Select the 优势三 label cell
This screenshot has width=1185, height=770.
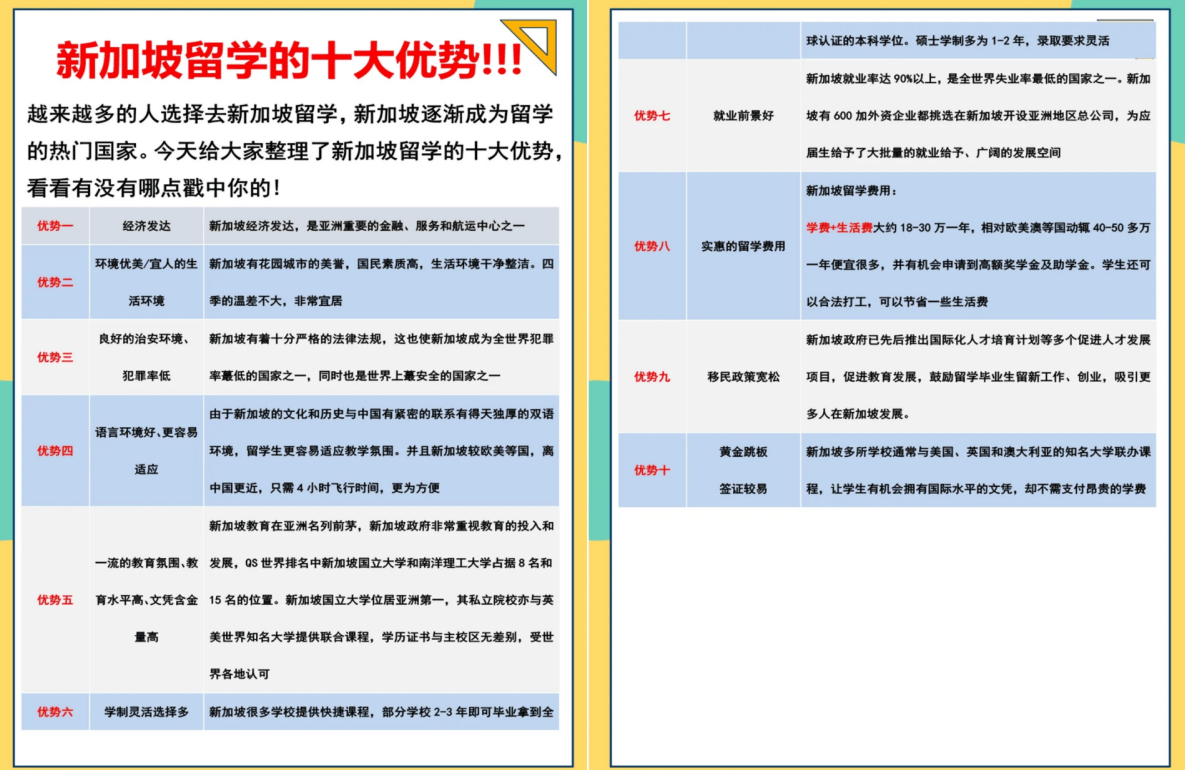(55, 357)
